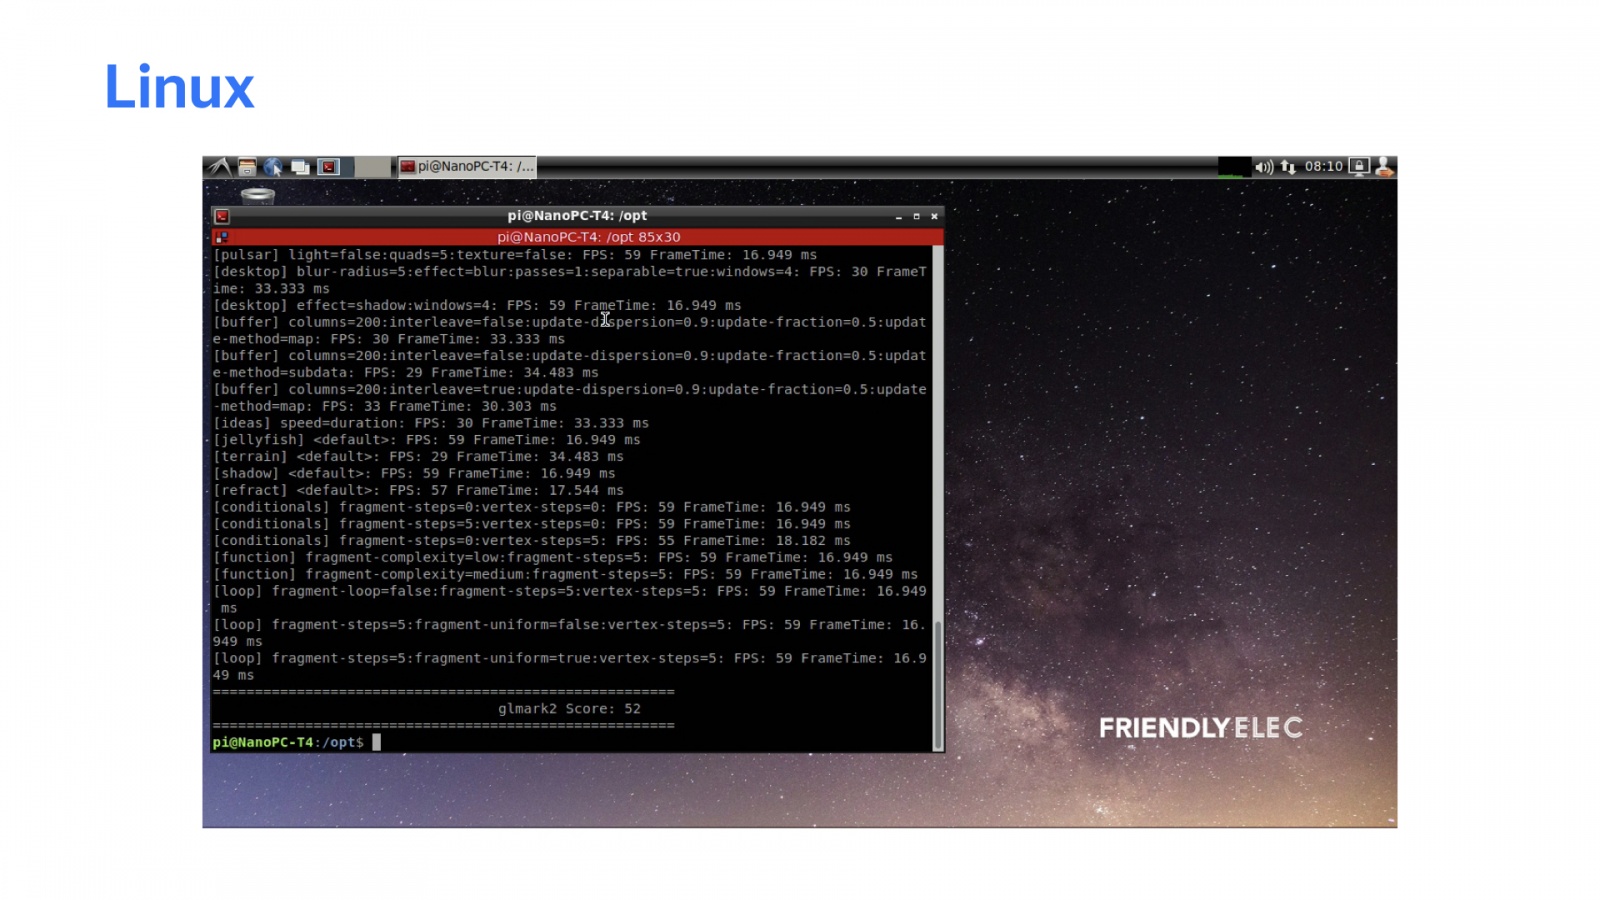1600x900 pixels.
Task: Click the 08:10 panel clock
Action: coord(1323,167)
